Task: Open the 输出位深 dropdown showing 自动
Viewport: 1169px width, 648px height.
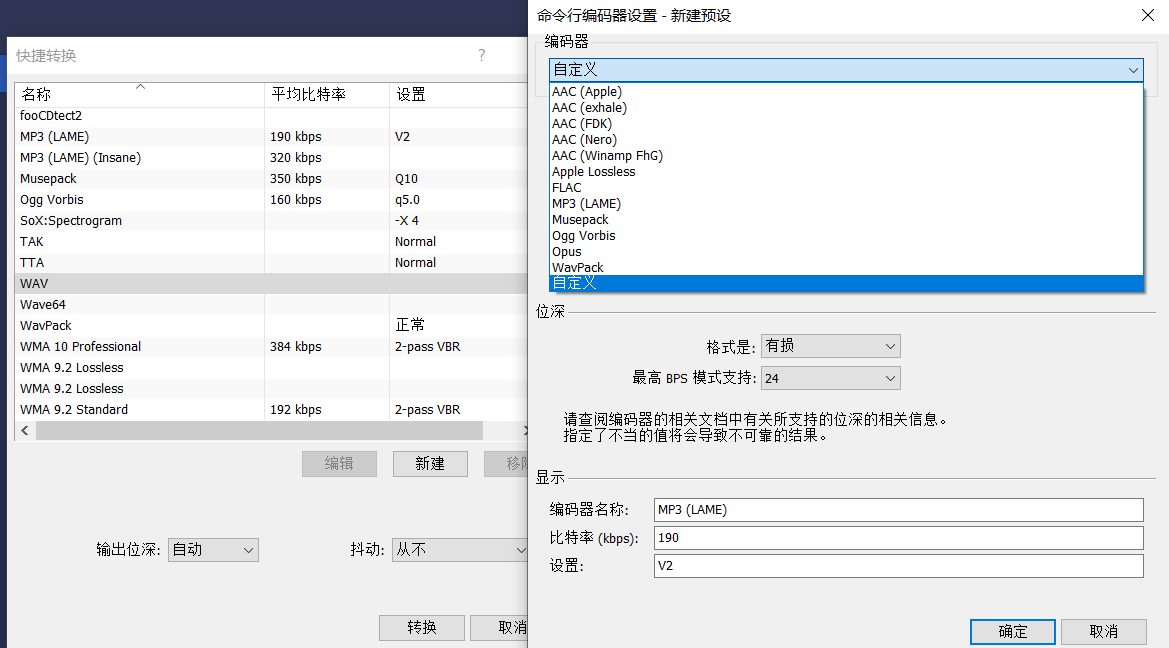Action: 213,549
